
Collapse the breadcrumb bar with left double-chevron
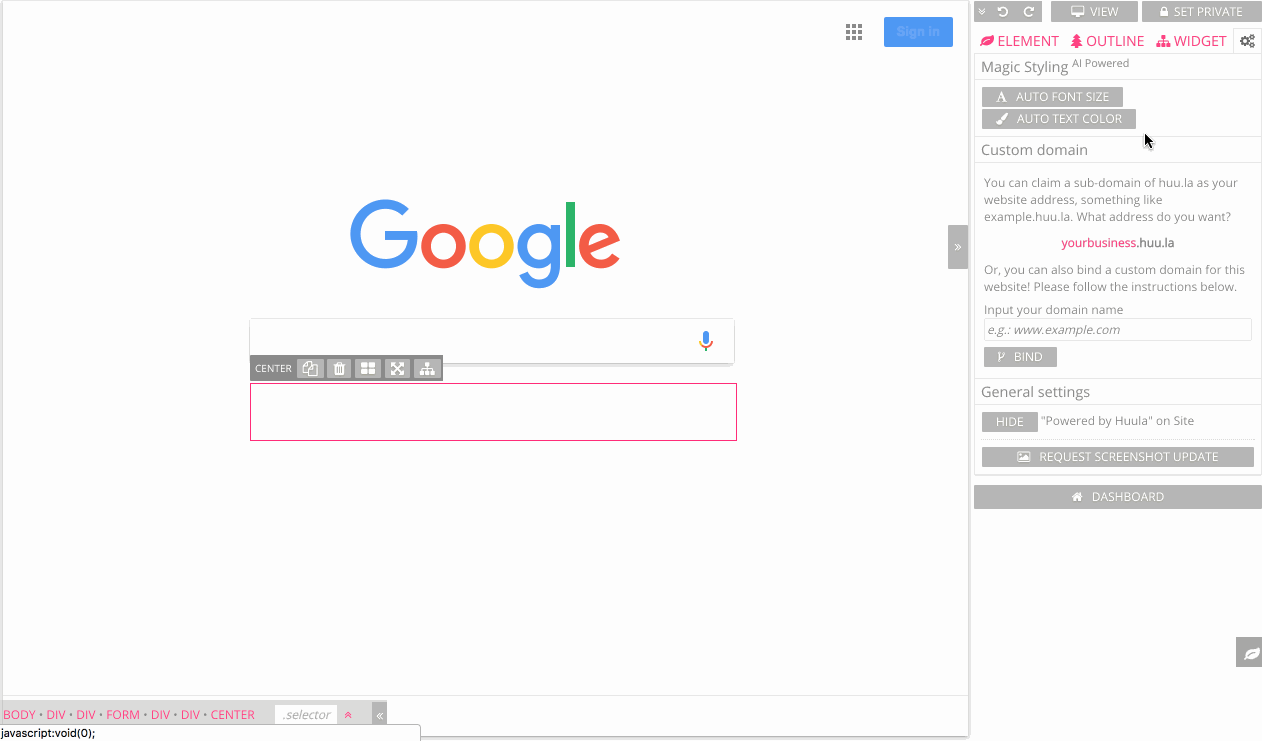pos(379,715)
